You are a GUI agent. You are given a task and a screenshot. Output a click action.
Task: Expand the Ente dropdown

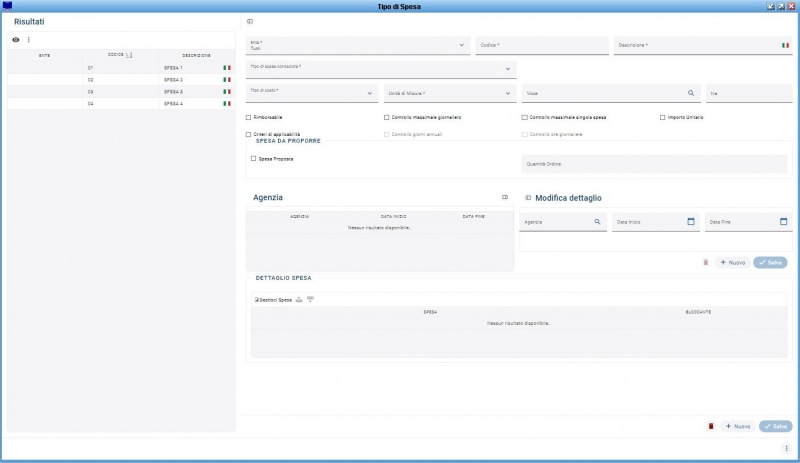click(461, 45)
